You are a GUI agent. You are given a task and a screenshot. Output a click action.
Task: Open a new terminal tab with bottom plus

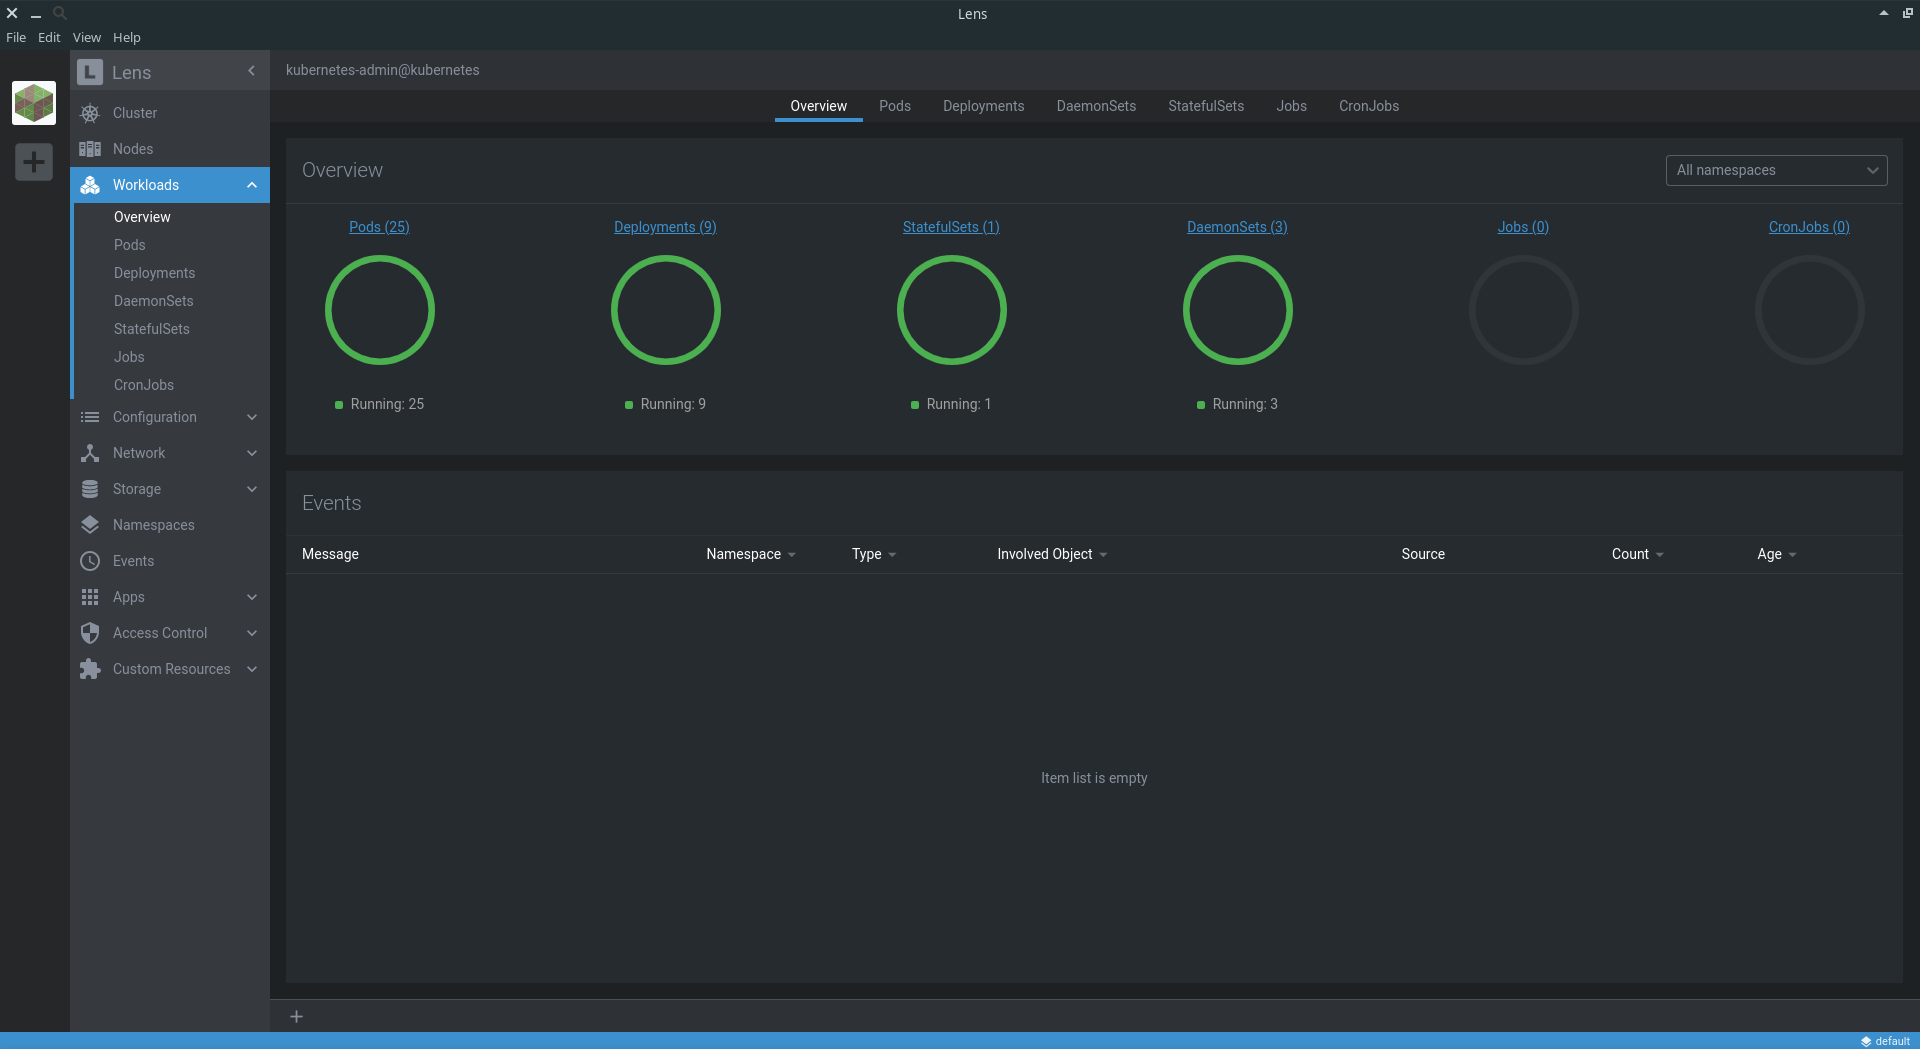(296, 1016)
